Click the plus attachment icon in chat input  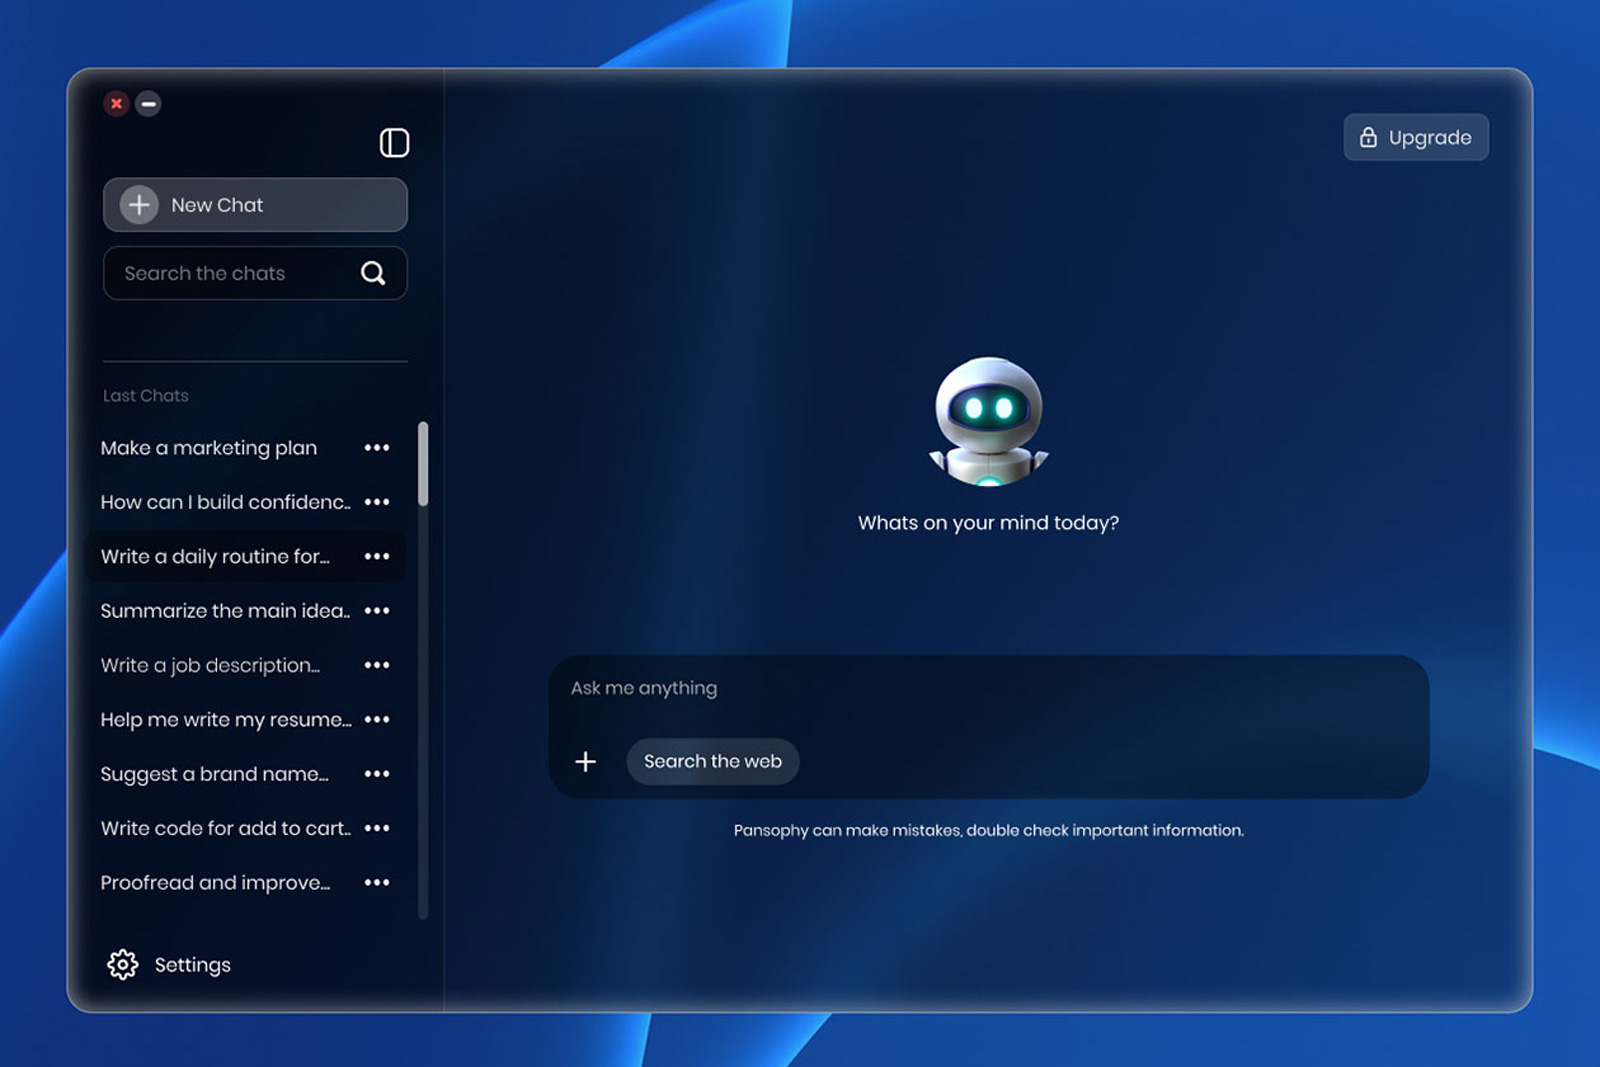pos(585,761)
